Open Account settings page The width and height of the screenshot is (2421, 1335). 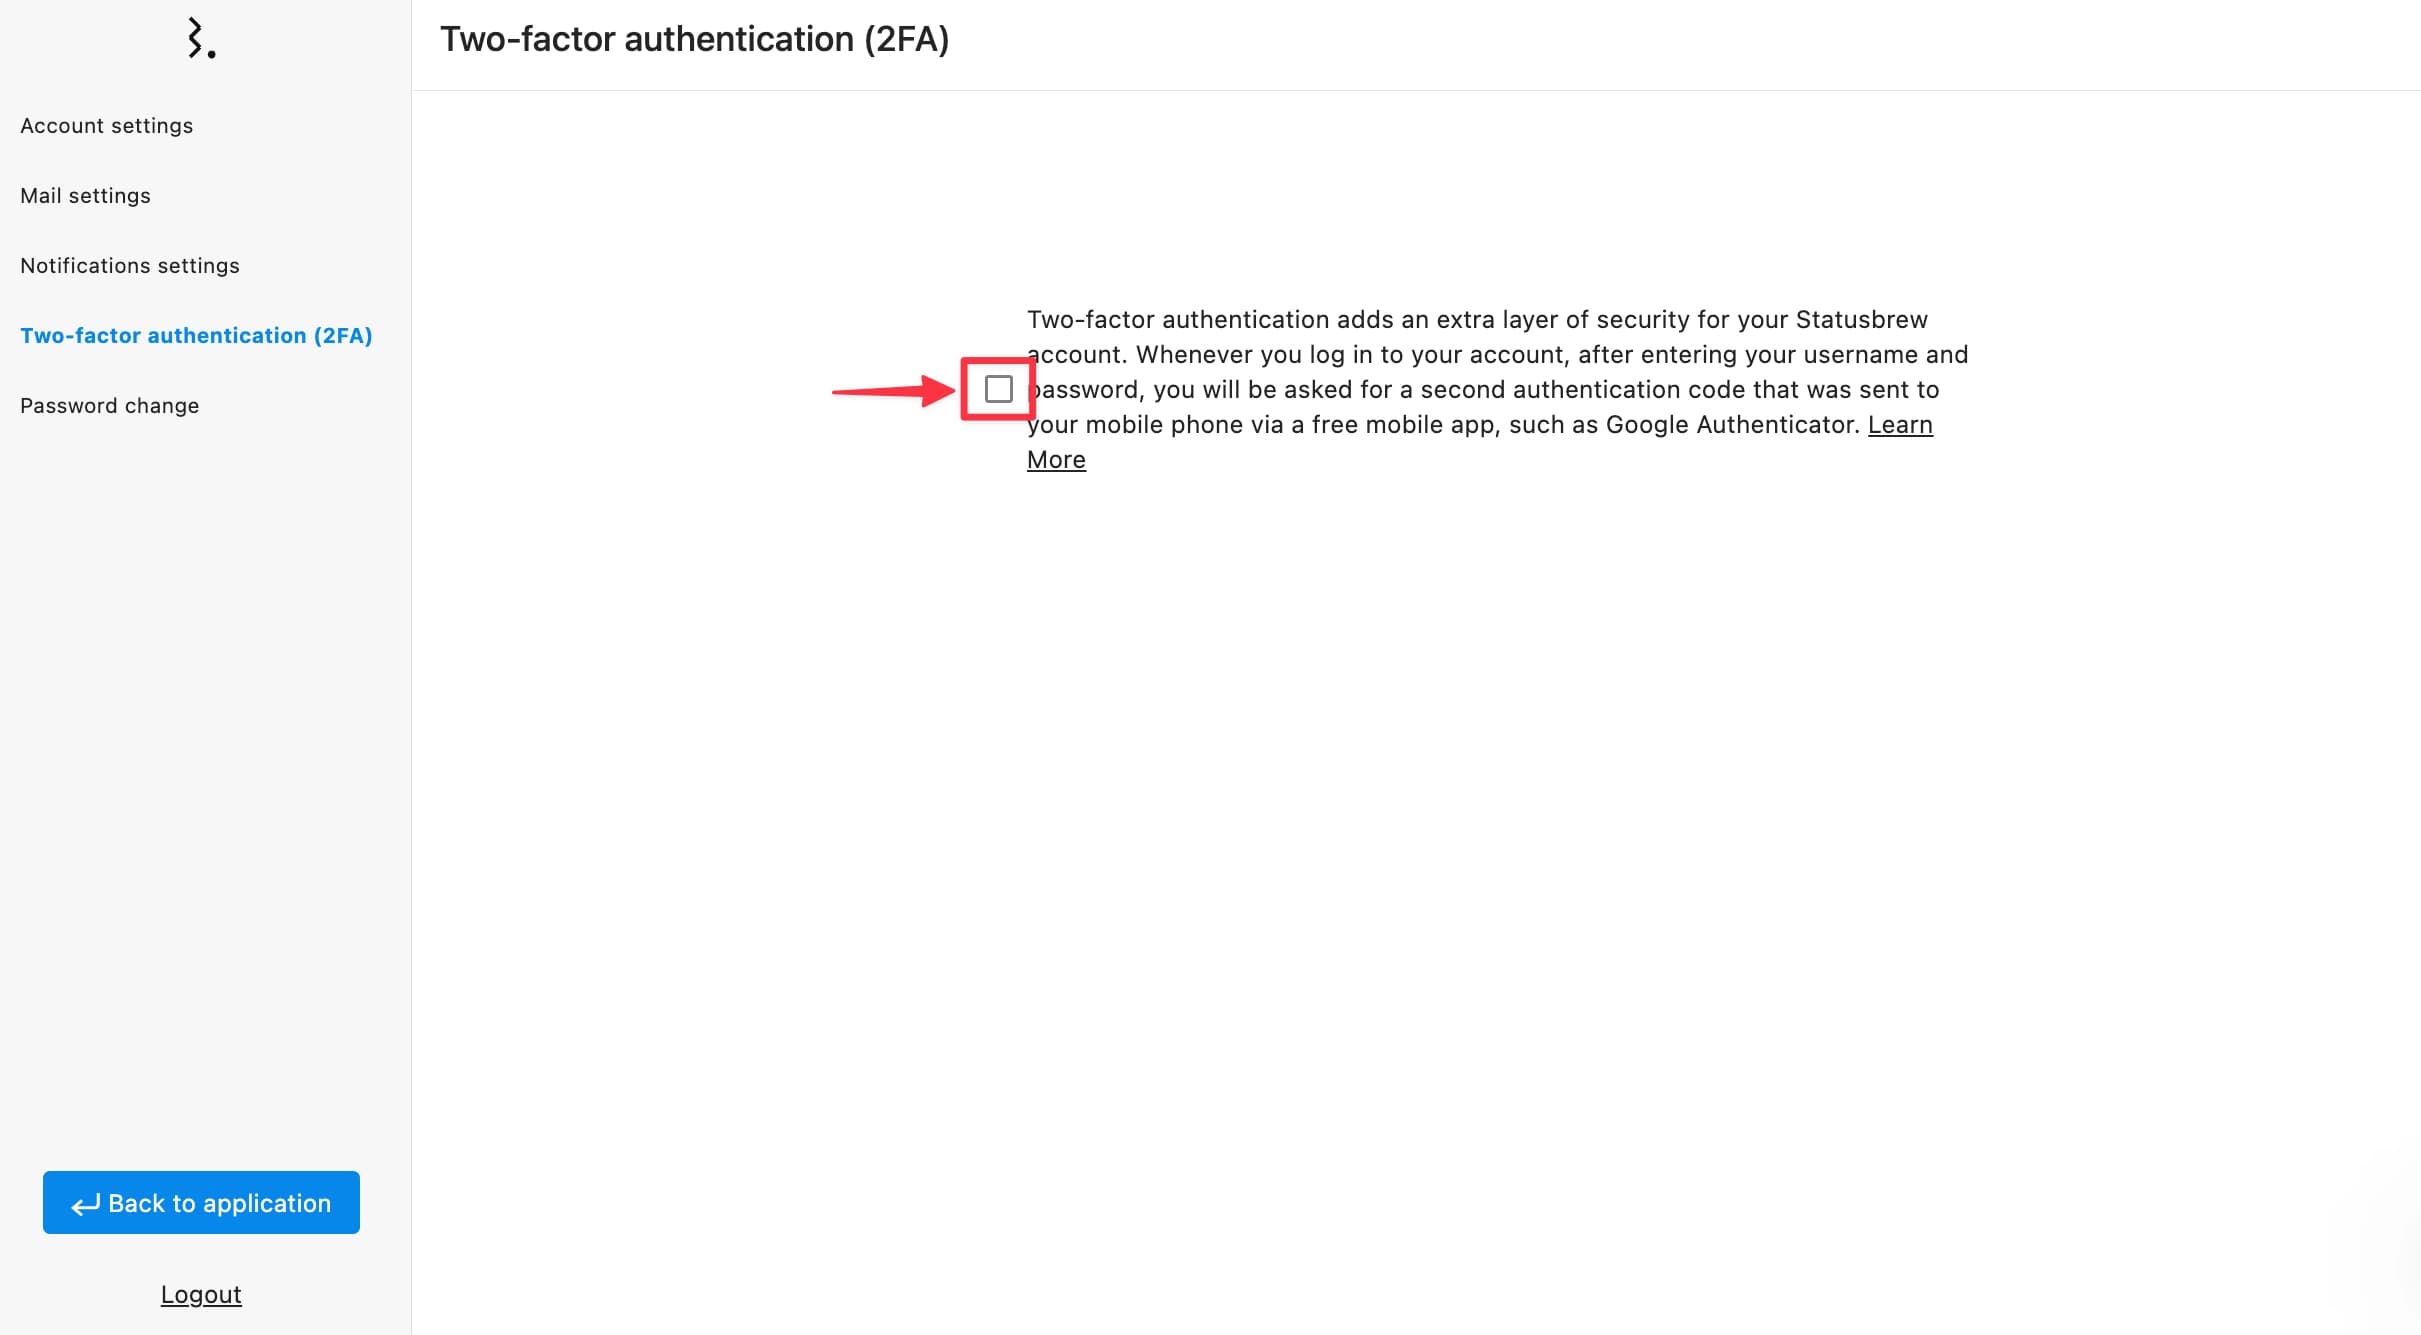[x=105, y=125]
